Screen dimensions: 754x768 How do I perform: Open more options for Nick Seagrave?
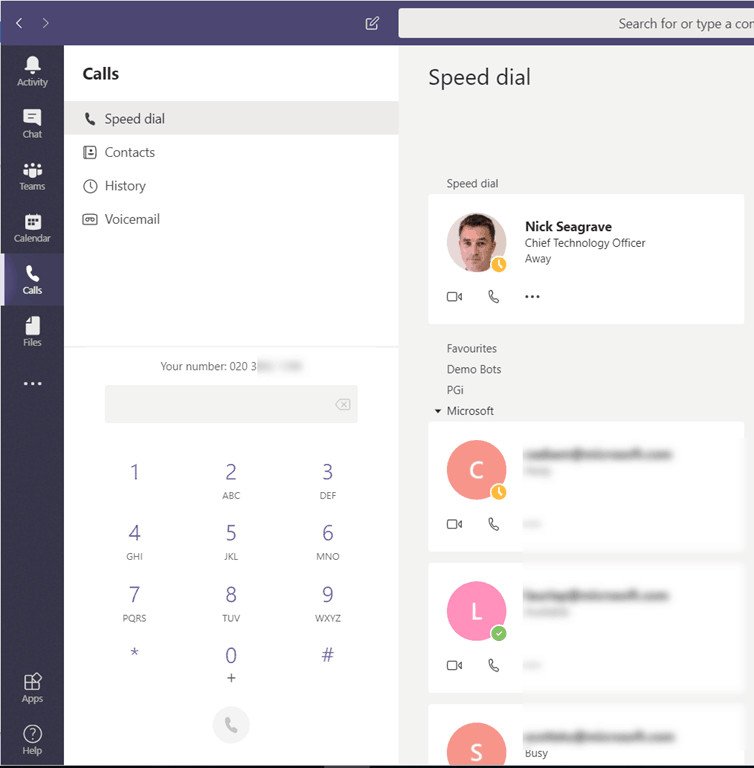(x=532, y=296)
